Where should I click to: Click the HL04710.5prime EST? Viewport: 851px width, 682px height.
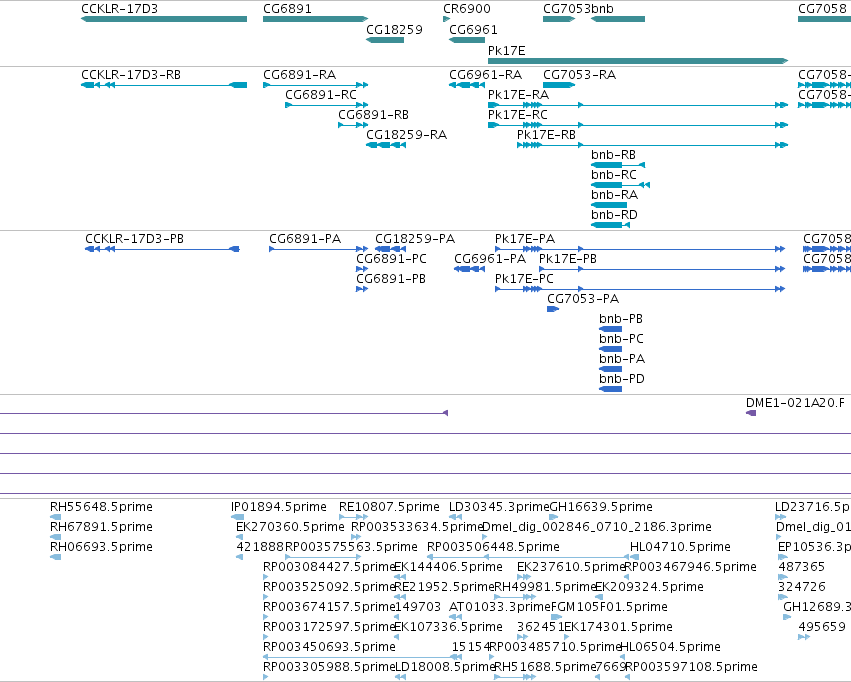634,557
